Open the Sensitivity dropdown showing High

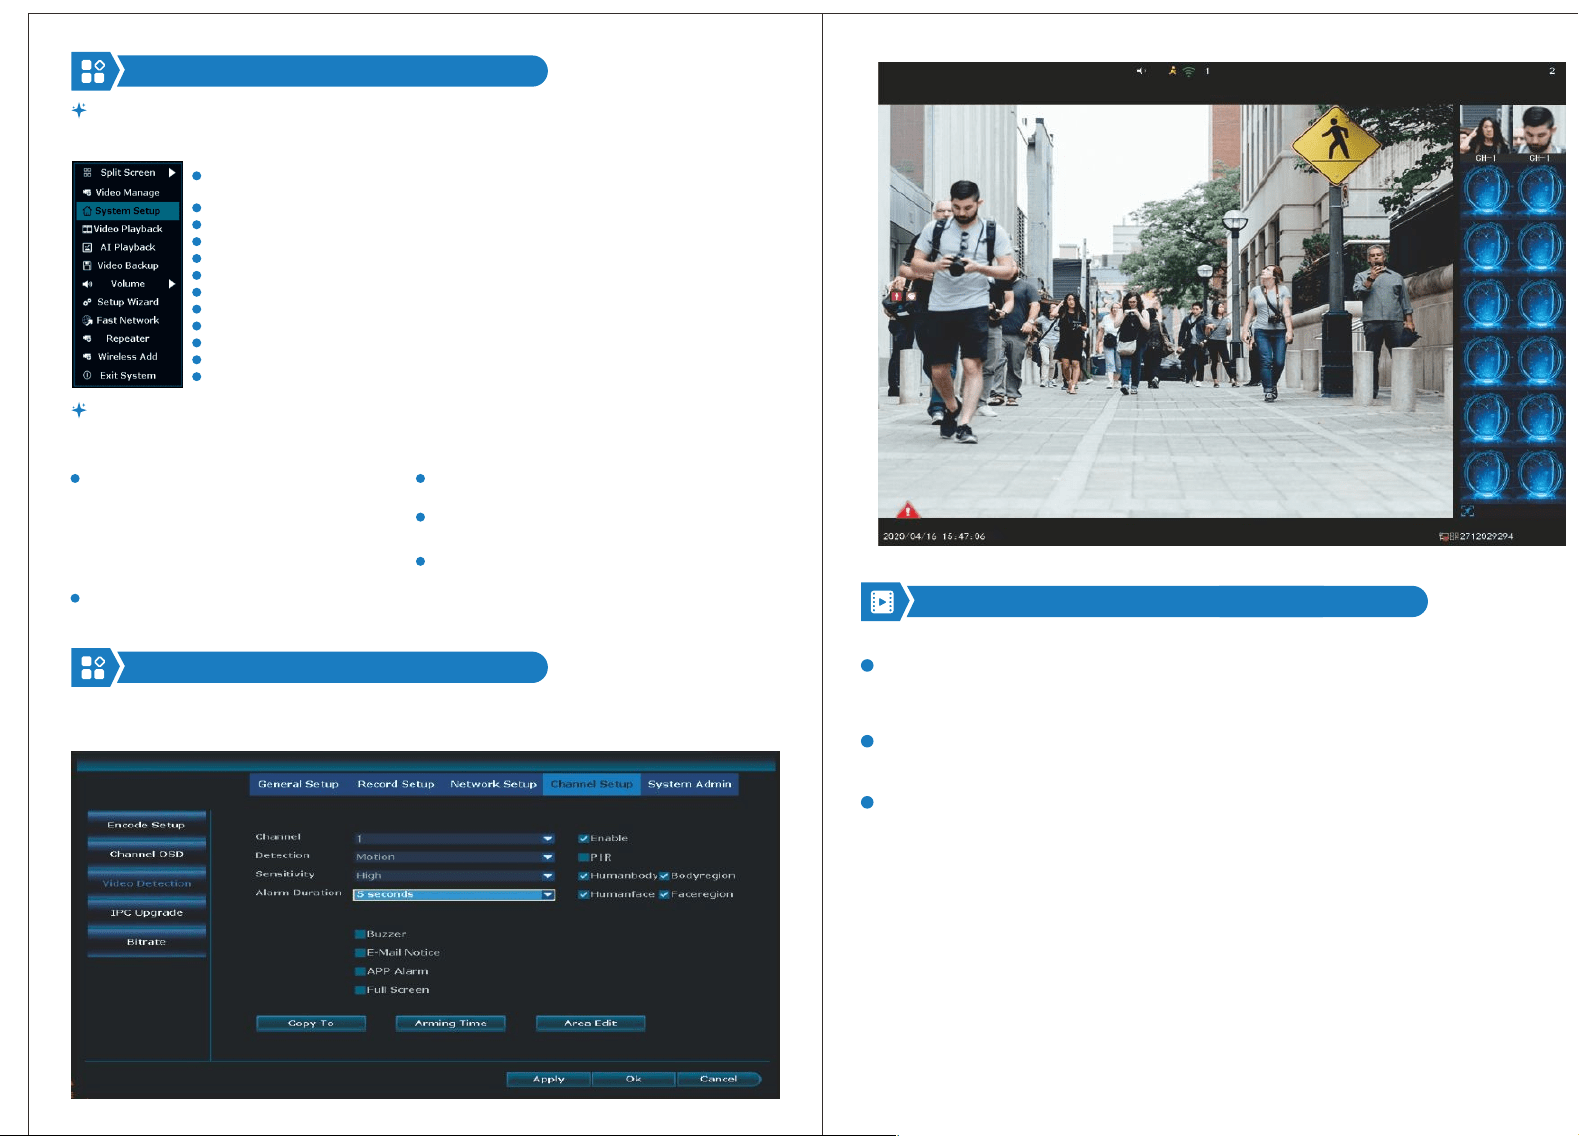pos(454,876)
